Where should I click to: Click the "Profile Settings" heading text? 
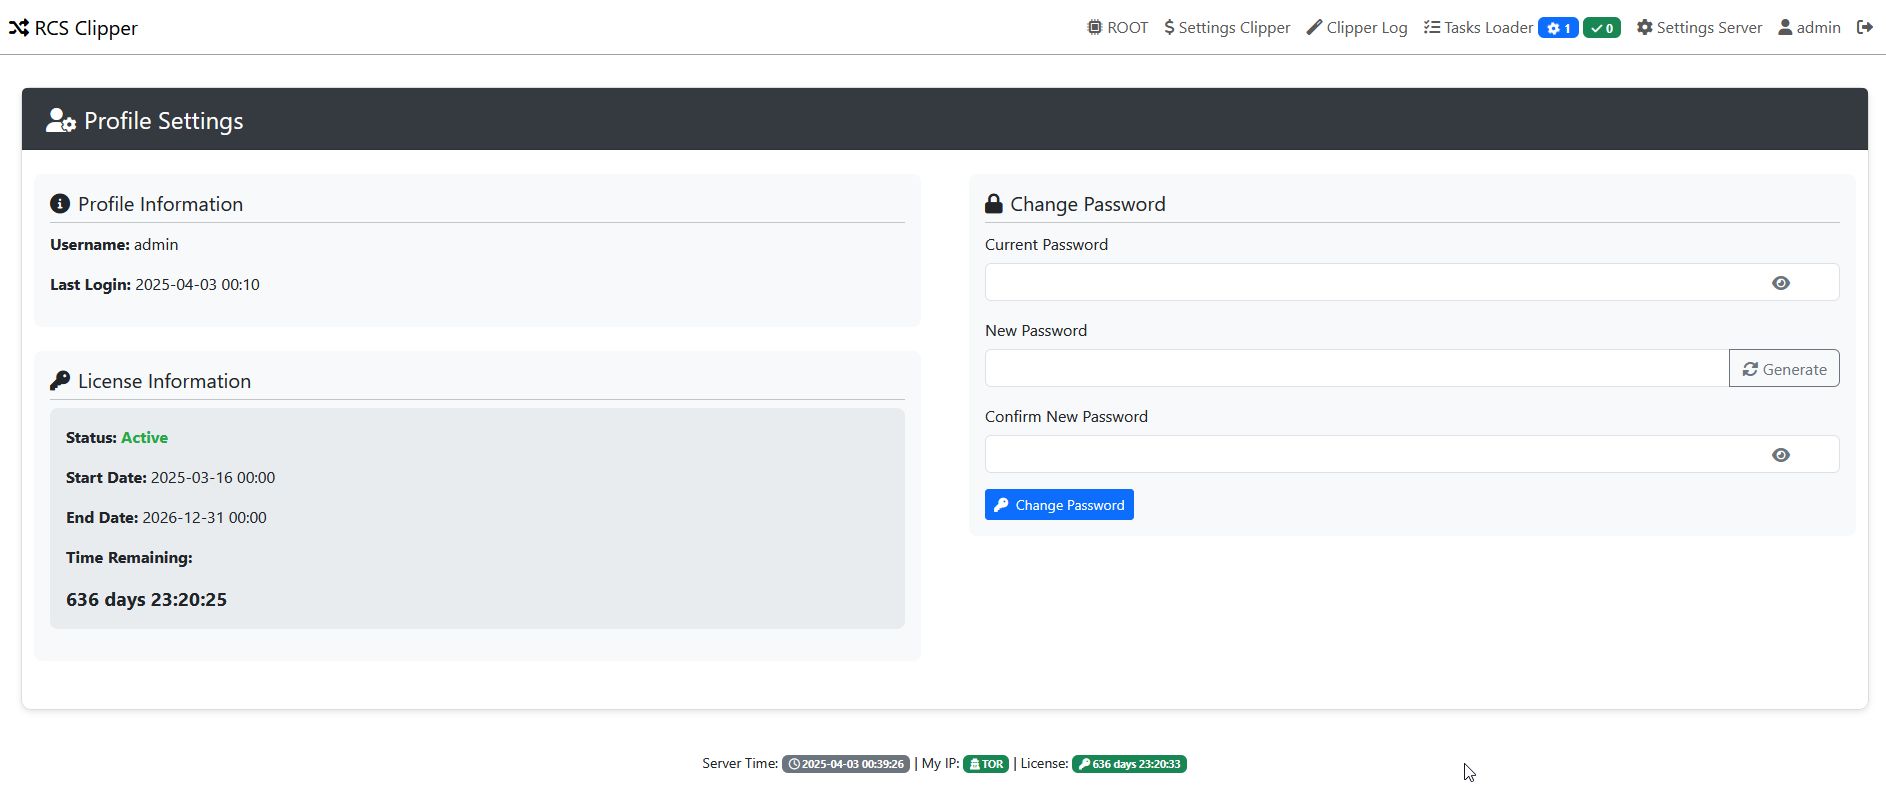click(164, 121)
